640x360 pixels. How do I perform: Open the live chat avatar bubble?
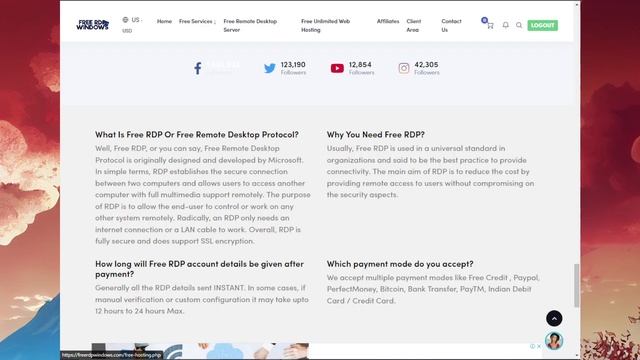554,341
